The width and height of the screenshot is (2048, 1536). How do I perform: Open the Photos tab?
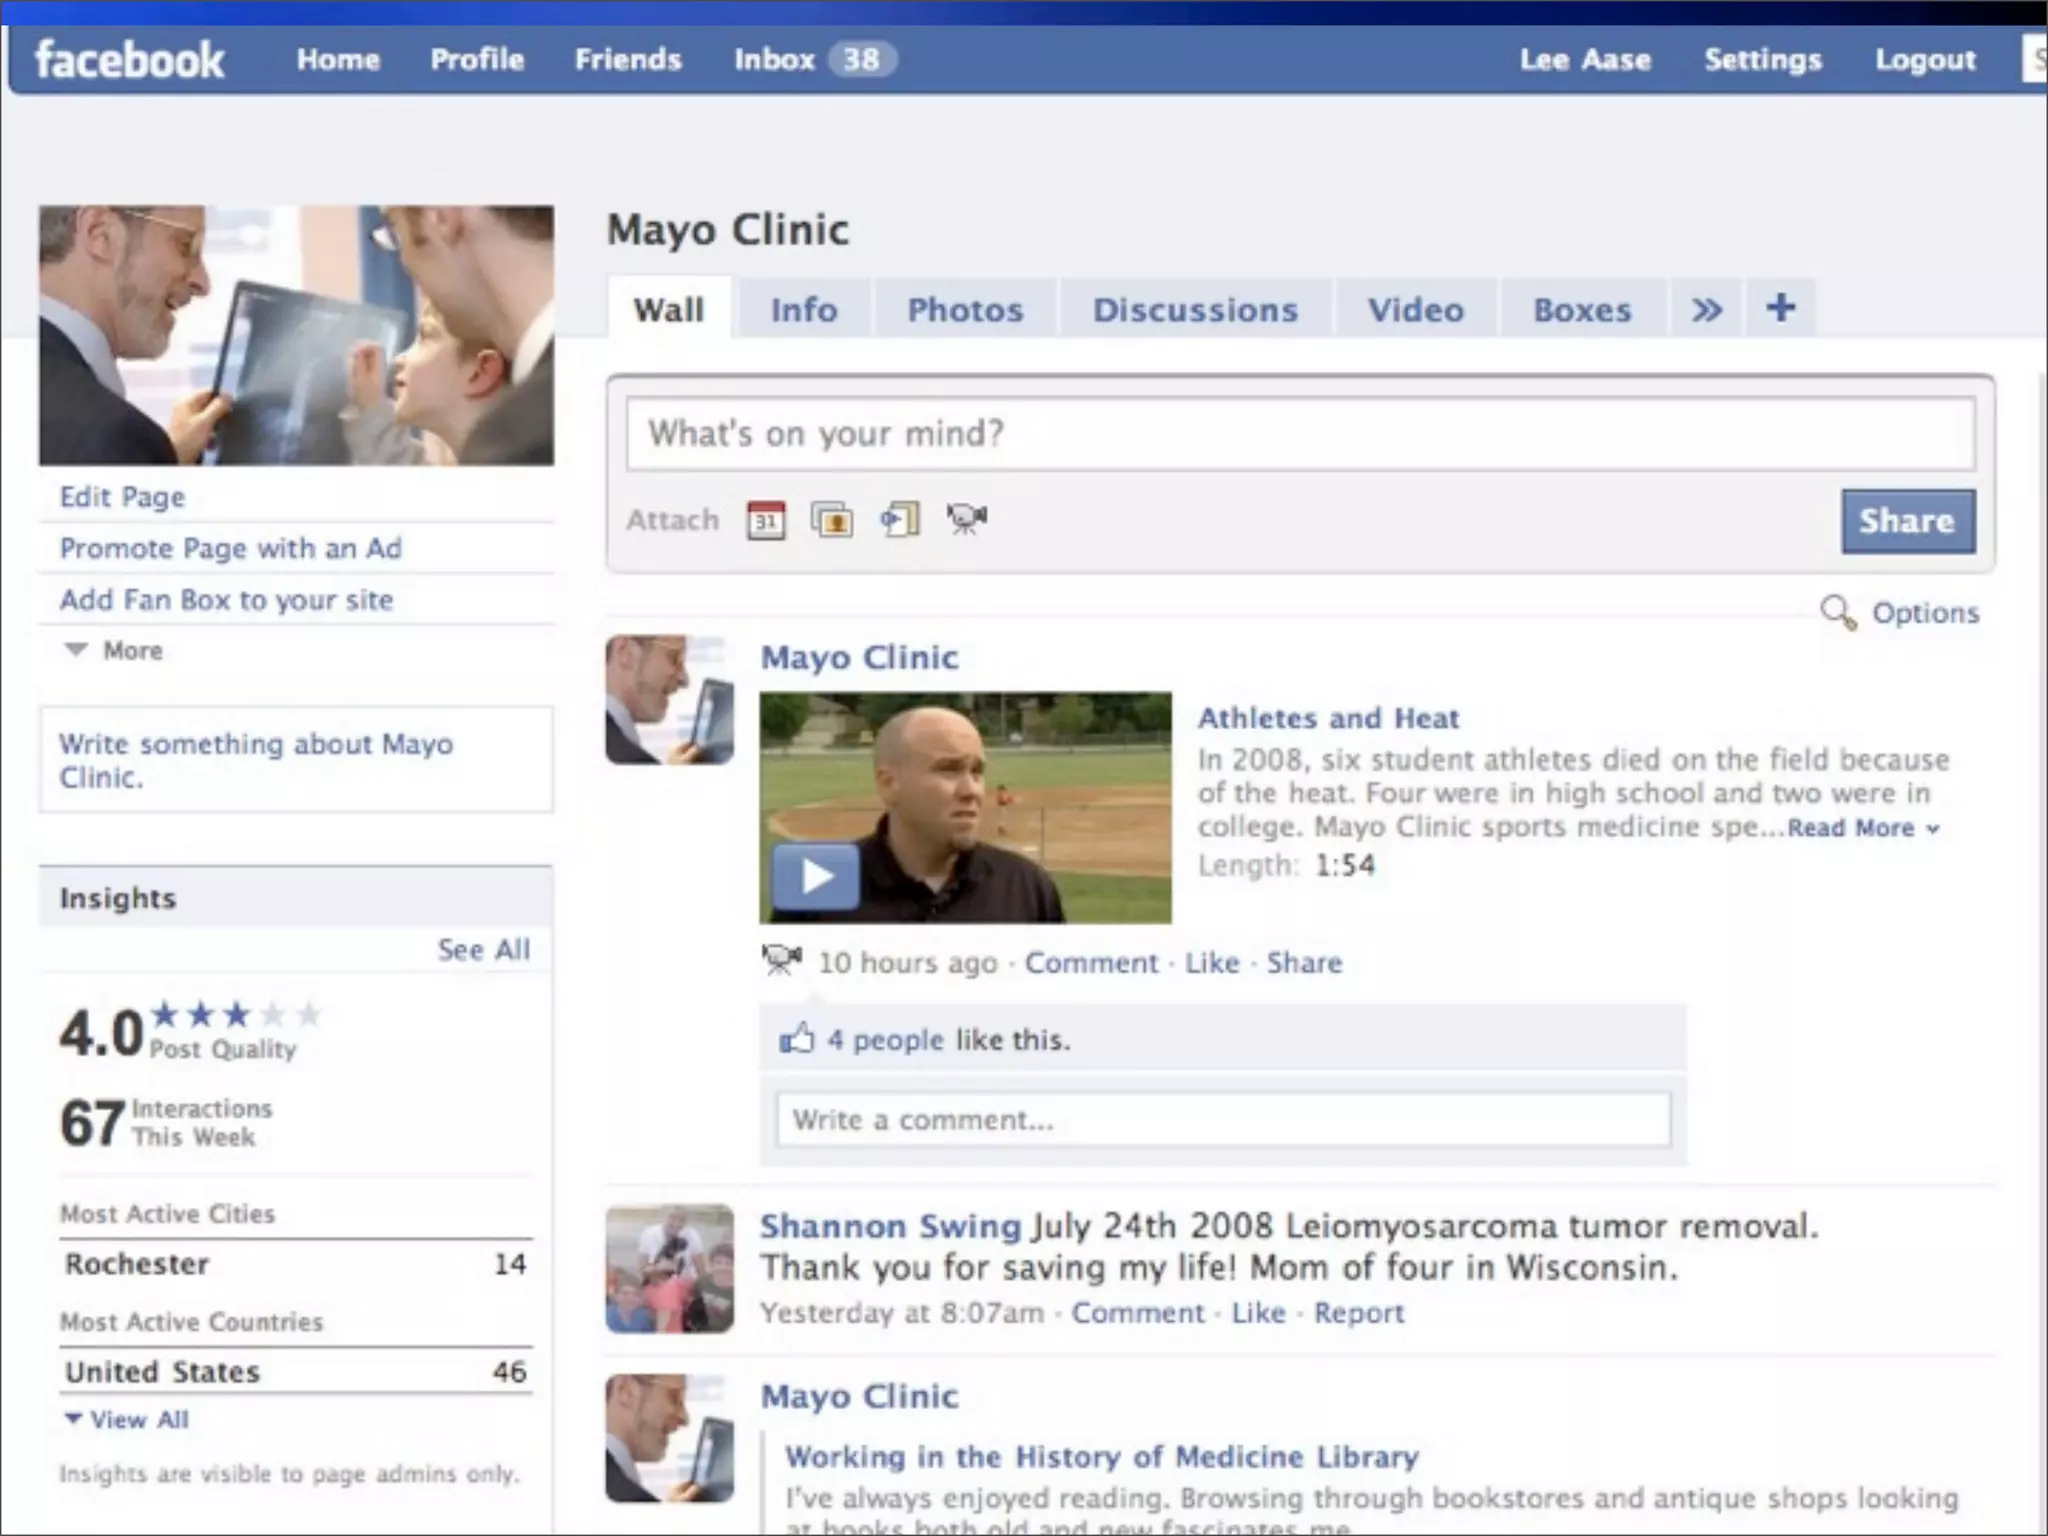[x=965, y=310]
